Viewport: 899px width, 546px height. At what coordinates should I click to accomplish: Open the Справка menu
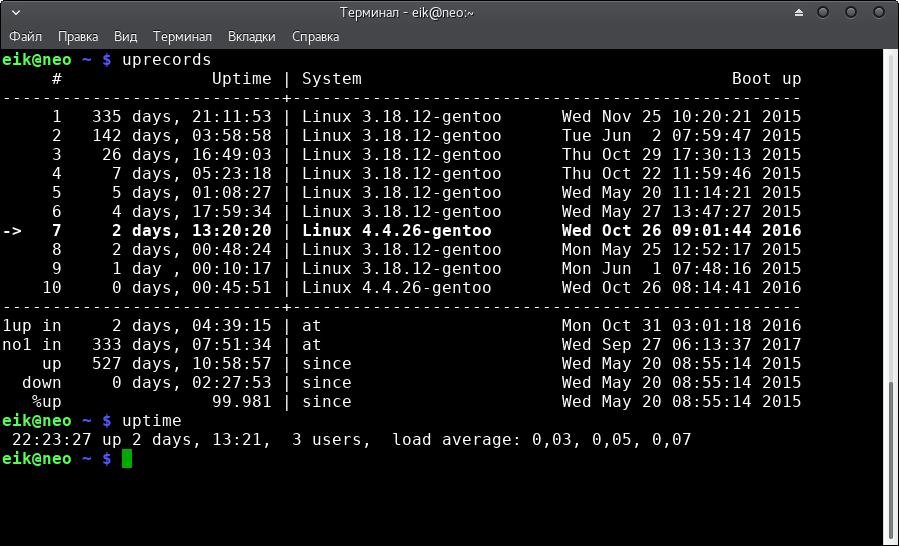coord(315,37)
